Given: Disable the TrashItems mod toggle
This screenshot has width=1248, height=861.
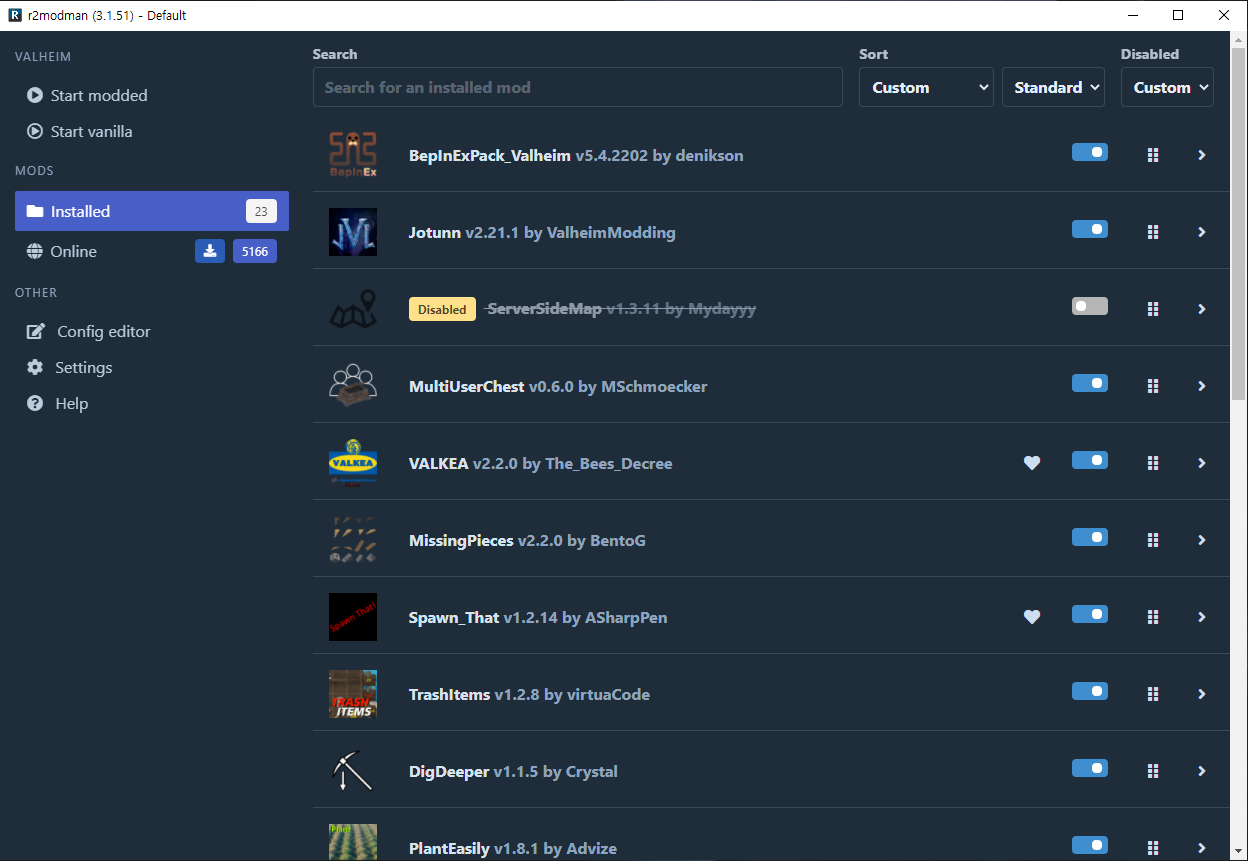Looking at the screenshot, I should click(1090, 691).
